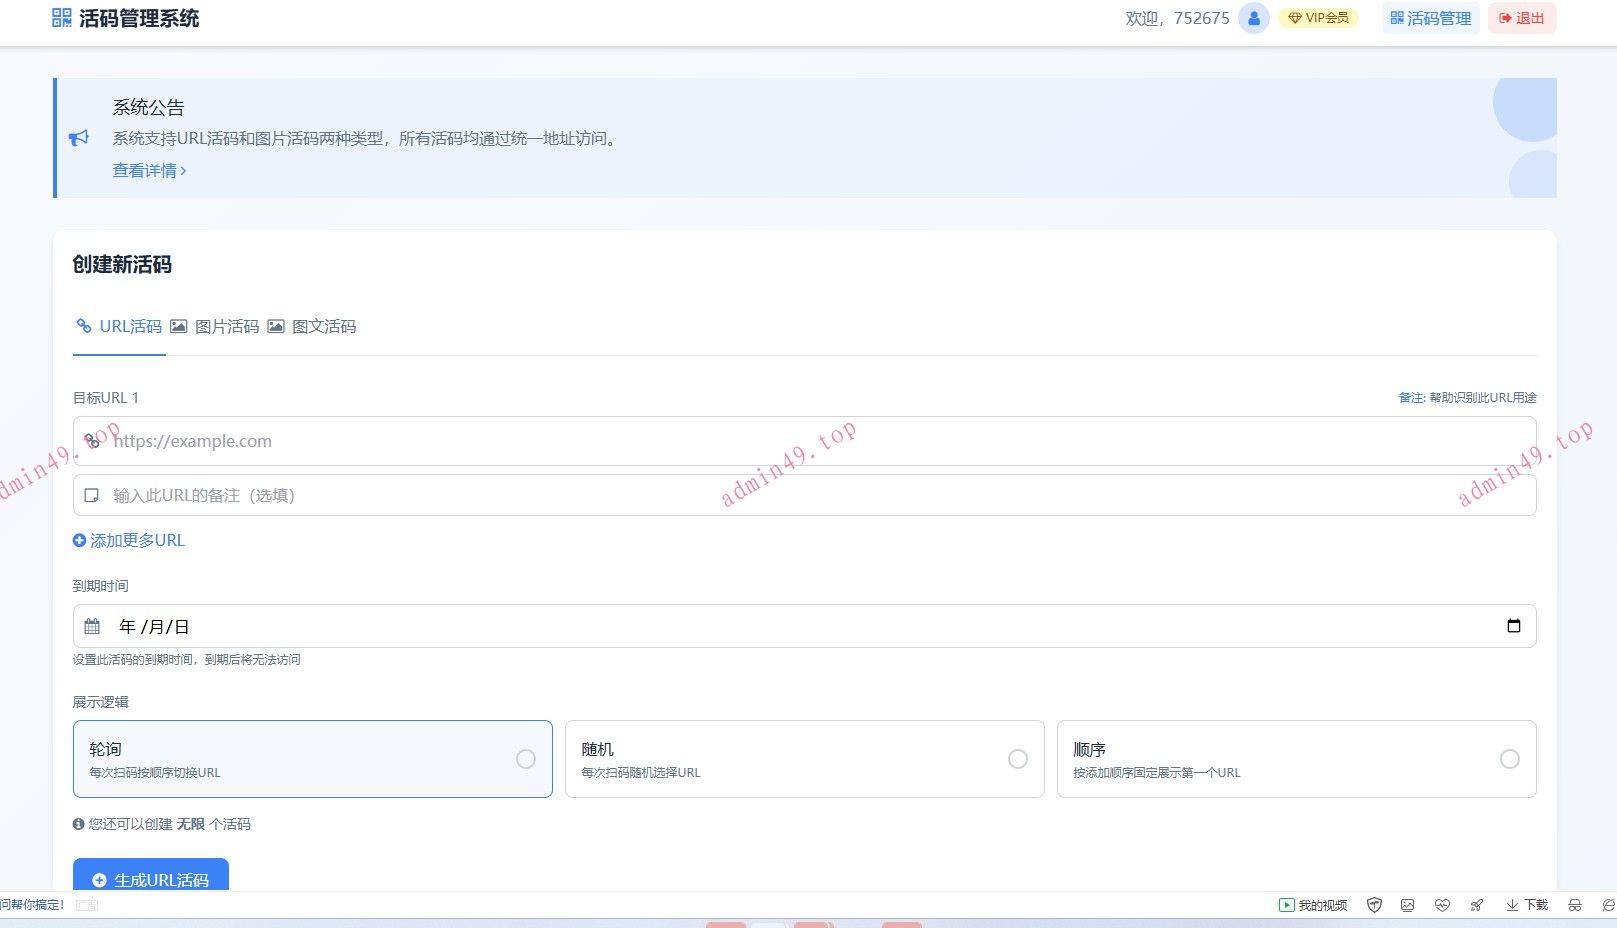
Task: Click the rocket icon in status bar
Action: point(1476,905)
